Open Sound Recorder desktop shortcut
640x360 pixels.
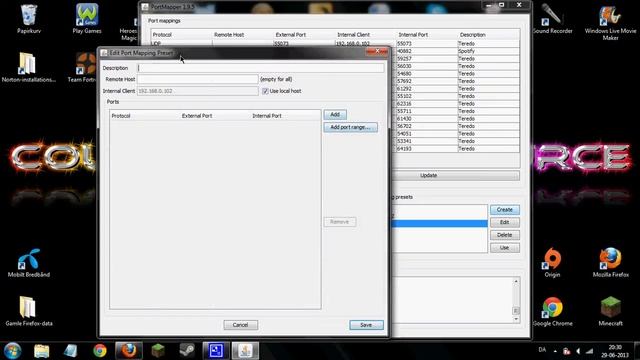tap(552, 19)
